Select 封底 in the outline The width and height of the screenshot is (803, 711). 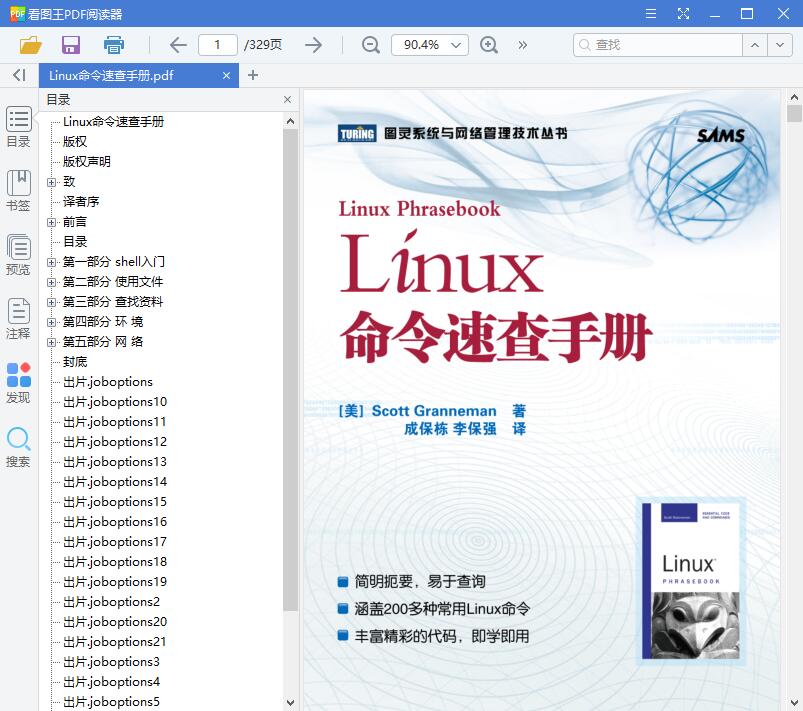pyautogui.click(x=75, y=362)
